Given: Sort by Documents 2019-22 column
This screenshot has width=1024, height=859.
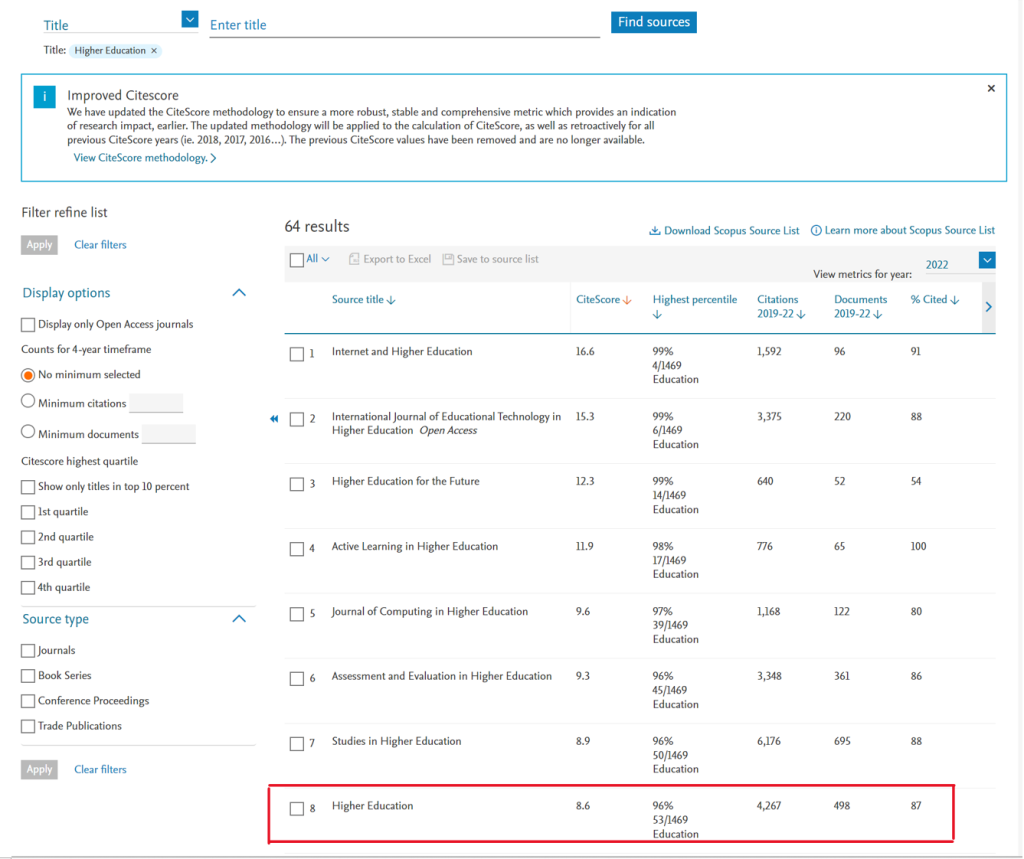Looking at the screenshot, I should [860, 306].
